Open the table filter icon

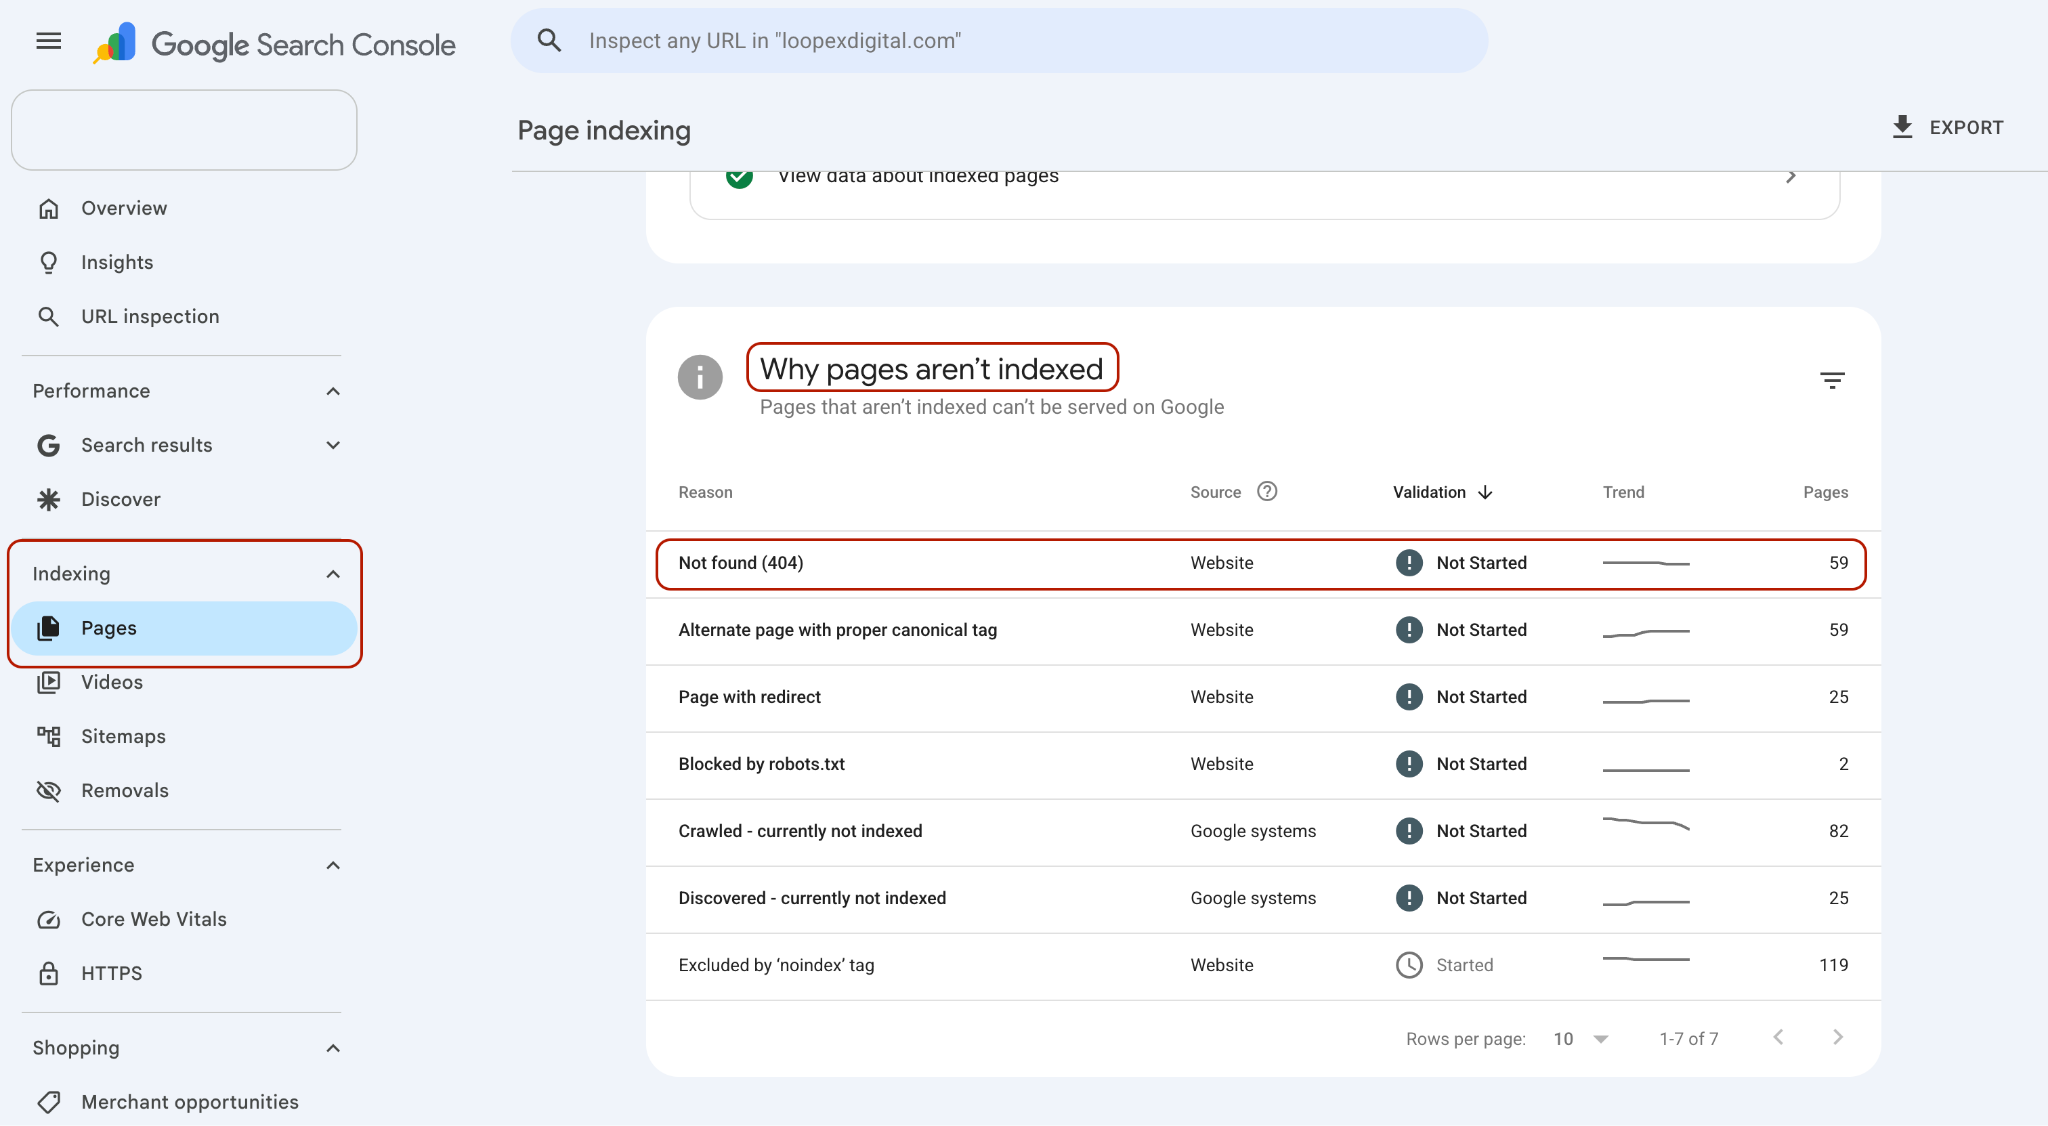tap(1832, 380)
